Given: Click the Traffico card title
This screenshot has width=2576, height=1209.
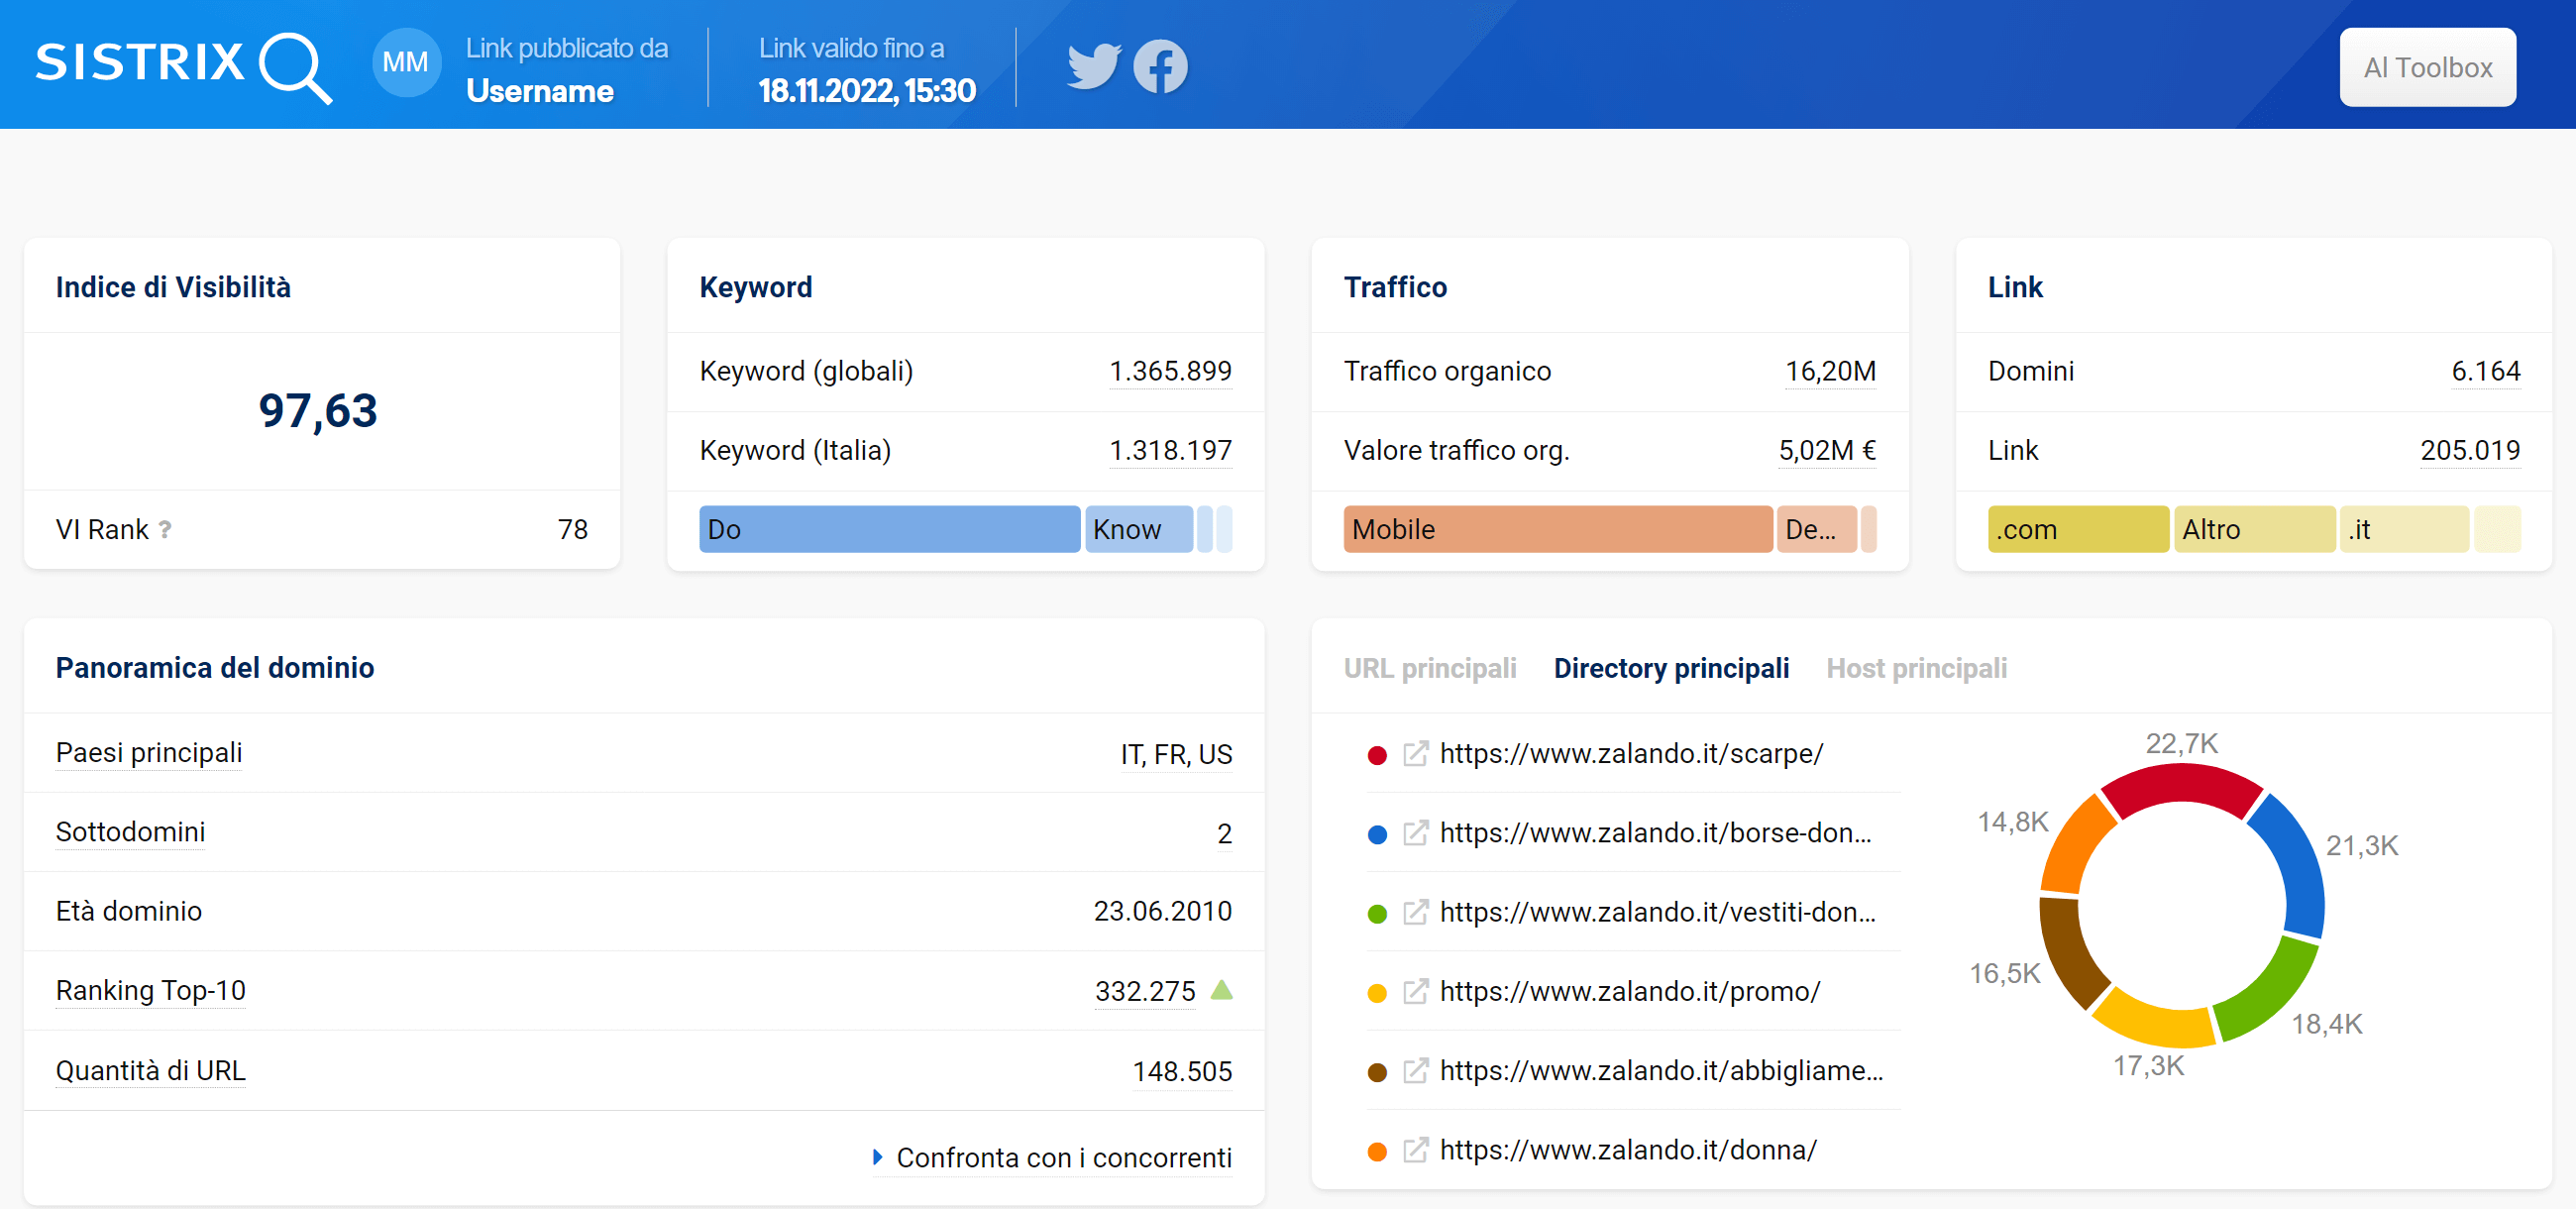Looking at the screenshot, I should coord(1395,287).
